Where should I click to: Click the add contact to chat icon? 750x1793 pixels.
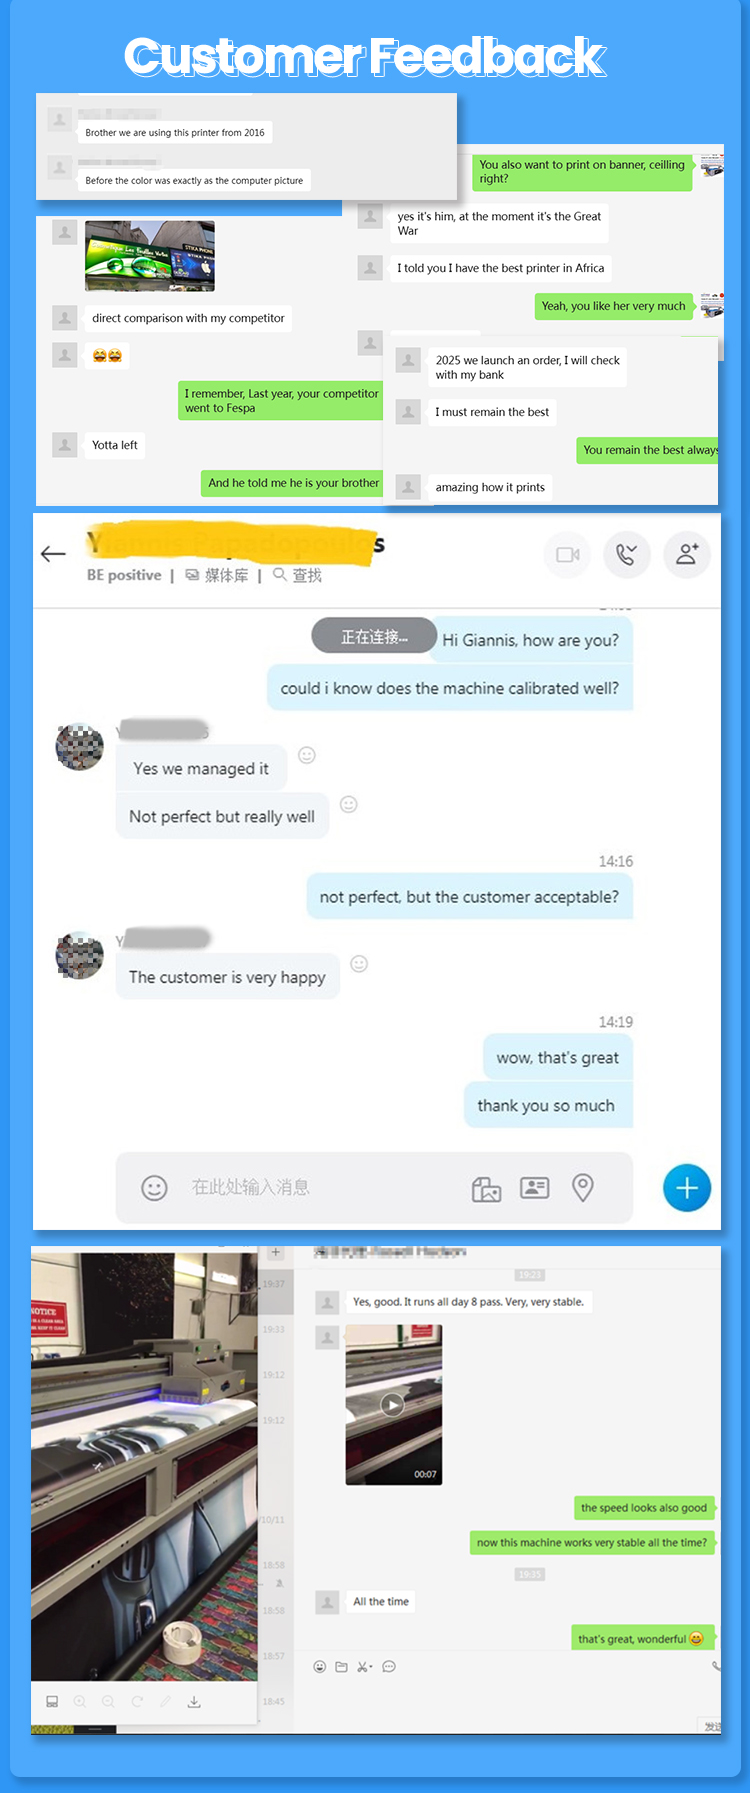coord(687,554)
